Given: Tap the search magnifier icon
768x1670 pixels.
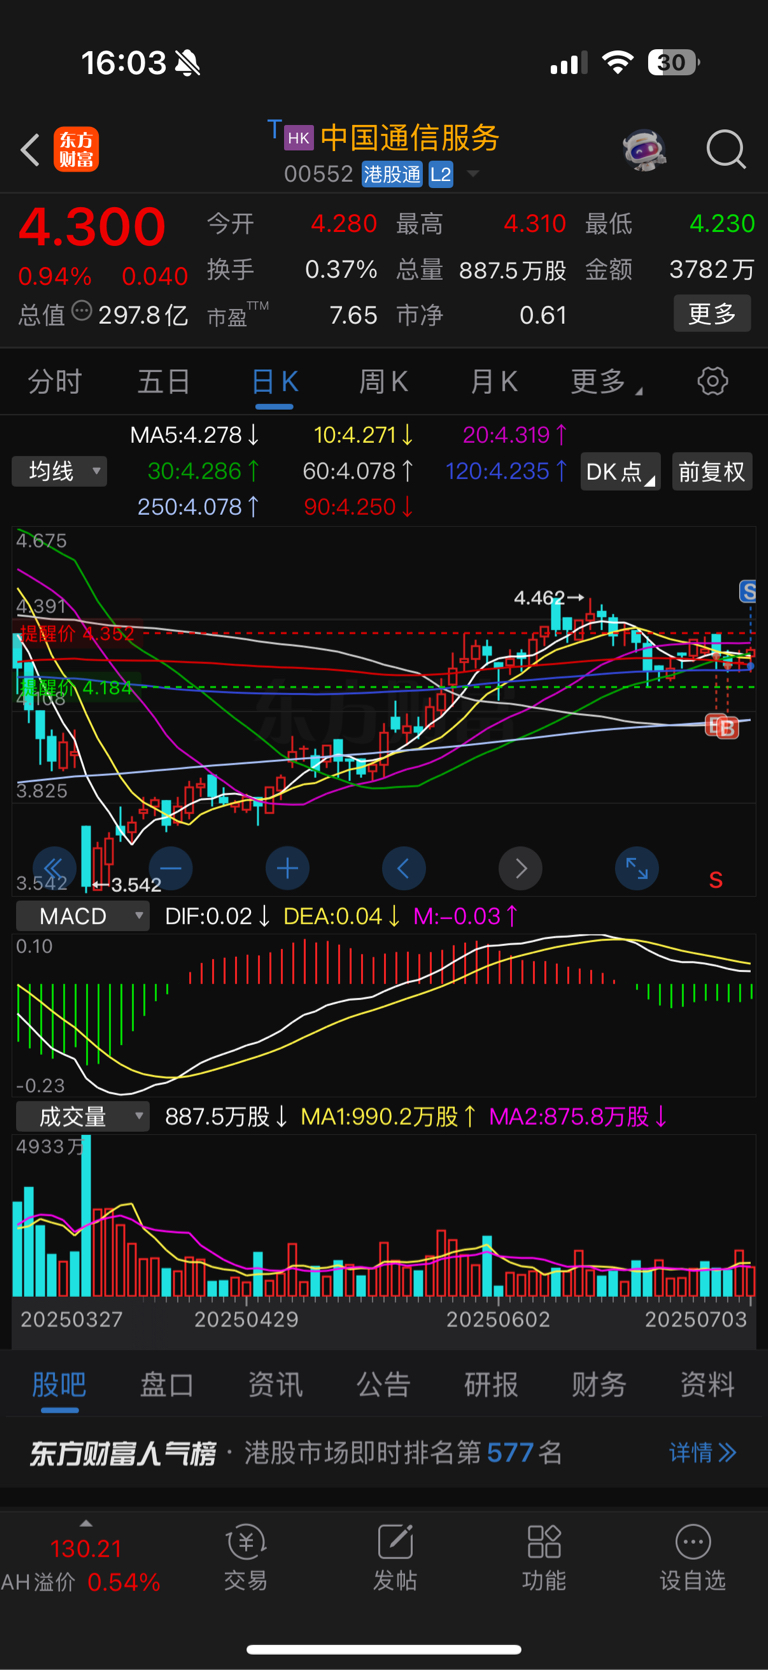Looking at the screenshot, I should [726, 150].
